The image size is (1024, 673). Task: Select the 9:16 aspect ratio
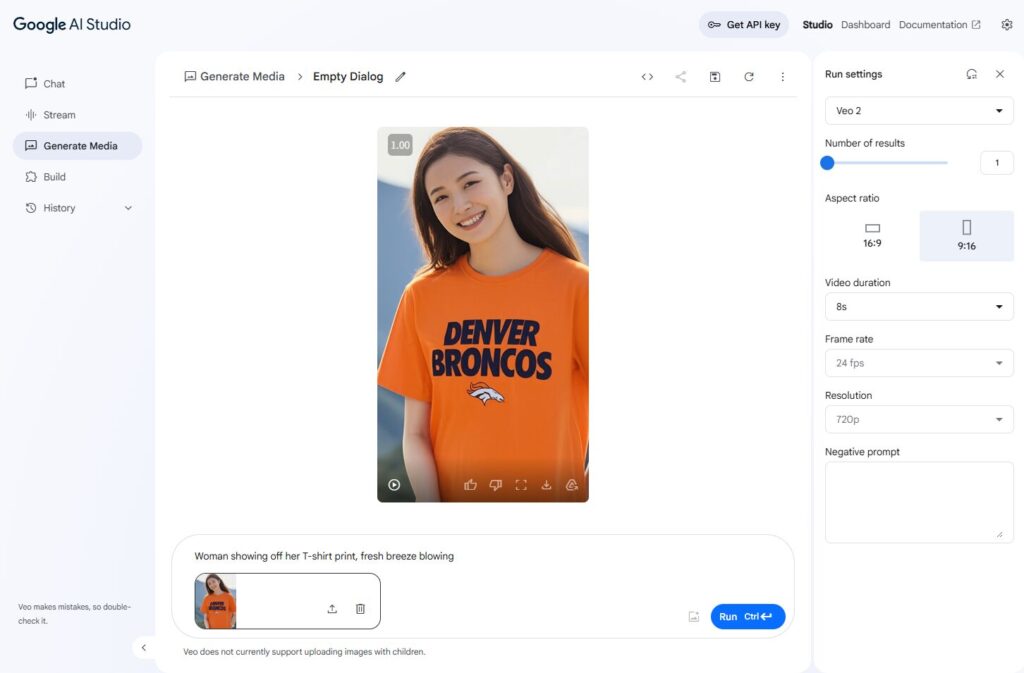tap(967, 236)
